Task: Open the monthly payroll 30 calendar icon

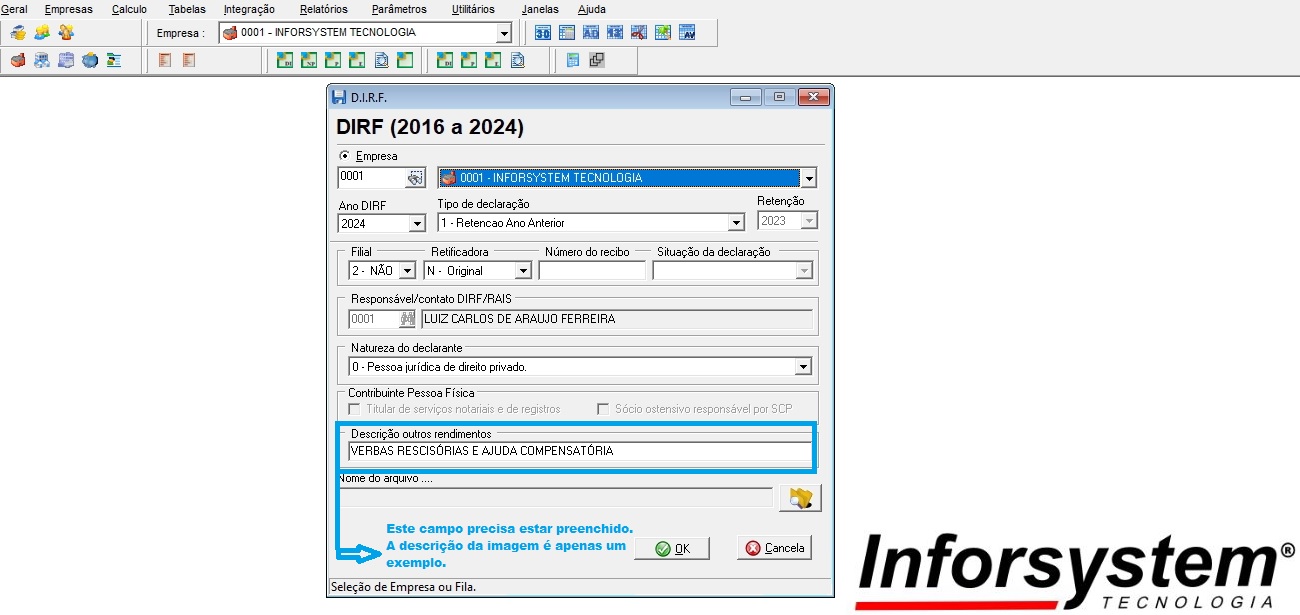Action: point(543,33)
